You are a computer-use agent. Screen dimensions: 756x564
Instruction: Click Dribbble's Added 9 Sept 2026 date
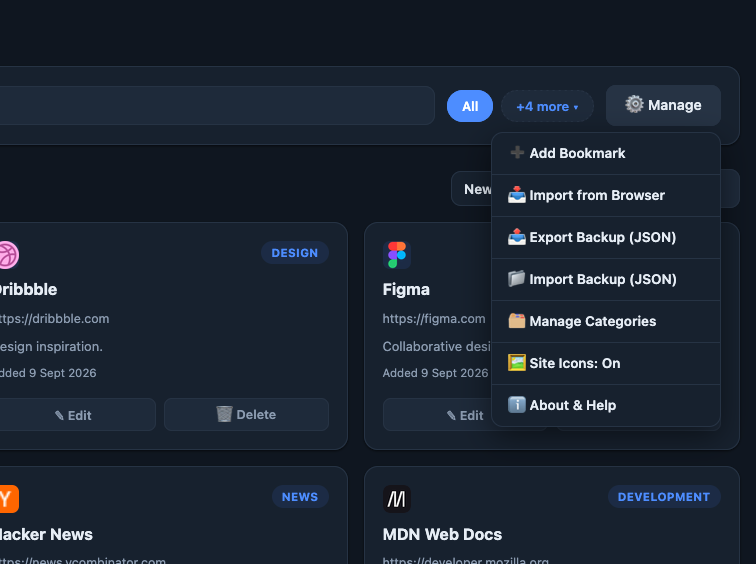click(x=48, y=373)
